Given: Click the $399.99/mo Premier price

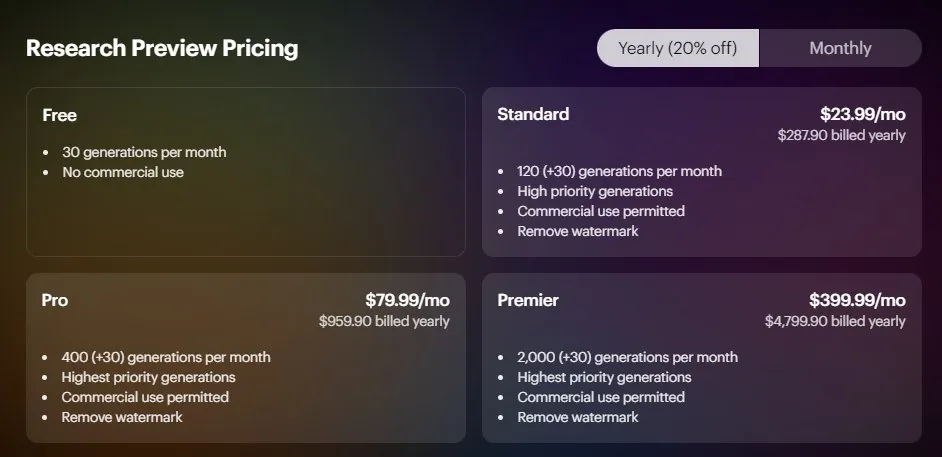Looking at the screenshot, I should (857, 300).
